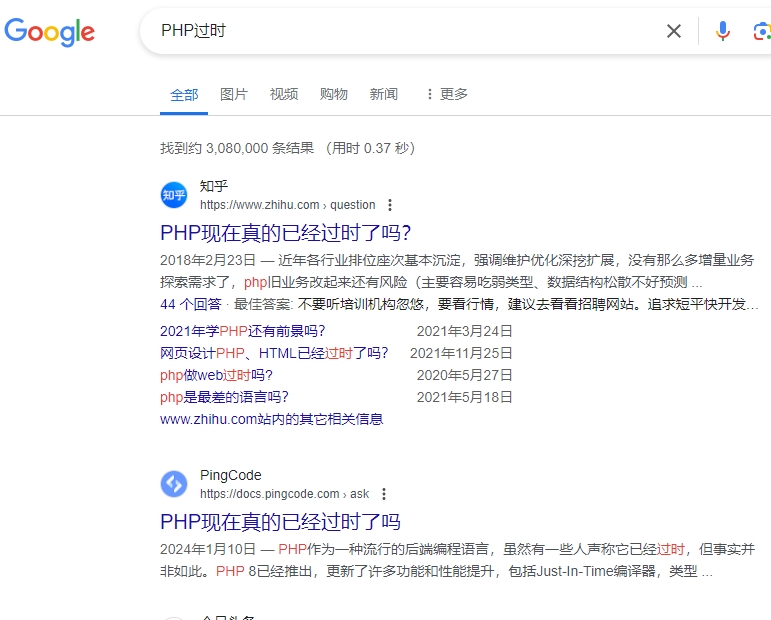
Task: Start voice search with microphone icon
Action: tap(722, 31)
